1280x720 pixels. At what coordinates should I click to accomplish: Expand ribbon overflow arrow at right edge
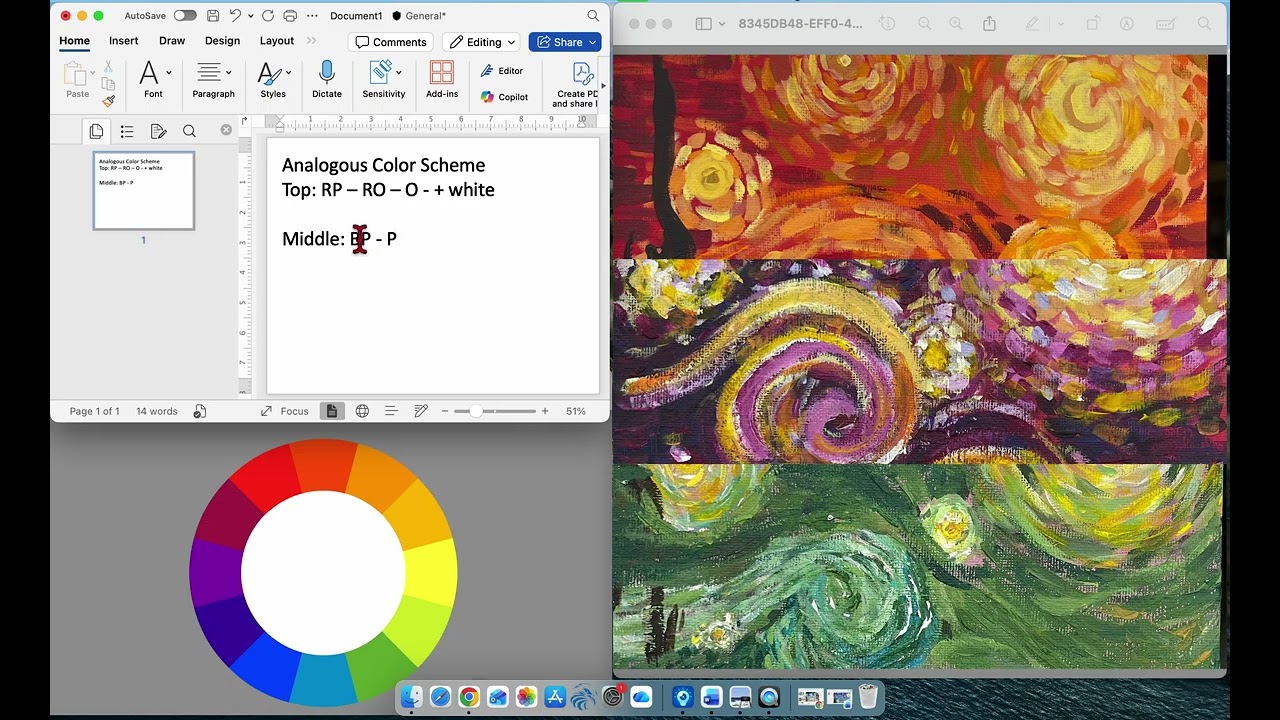(603, 86)
